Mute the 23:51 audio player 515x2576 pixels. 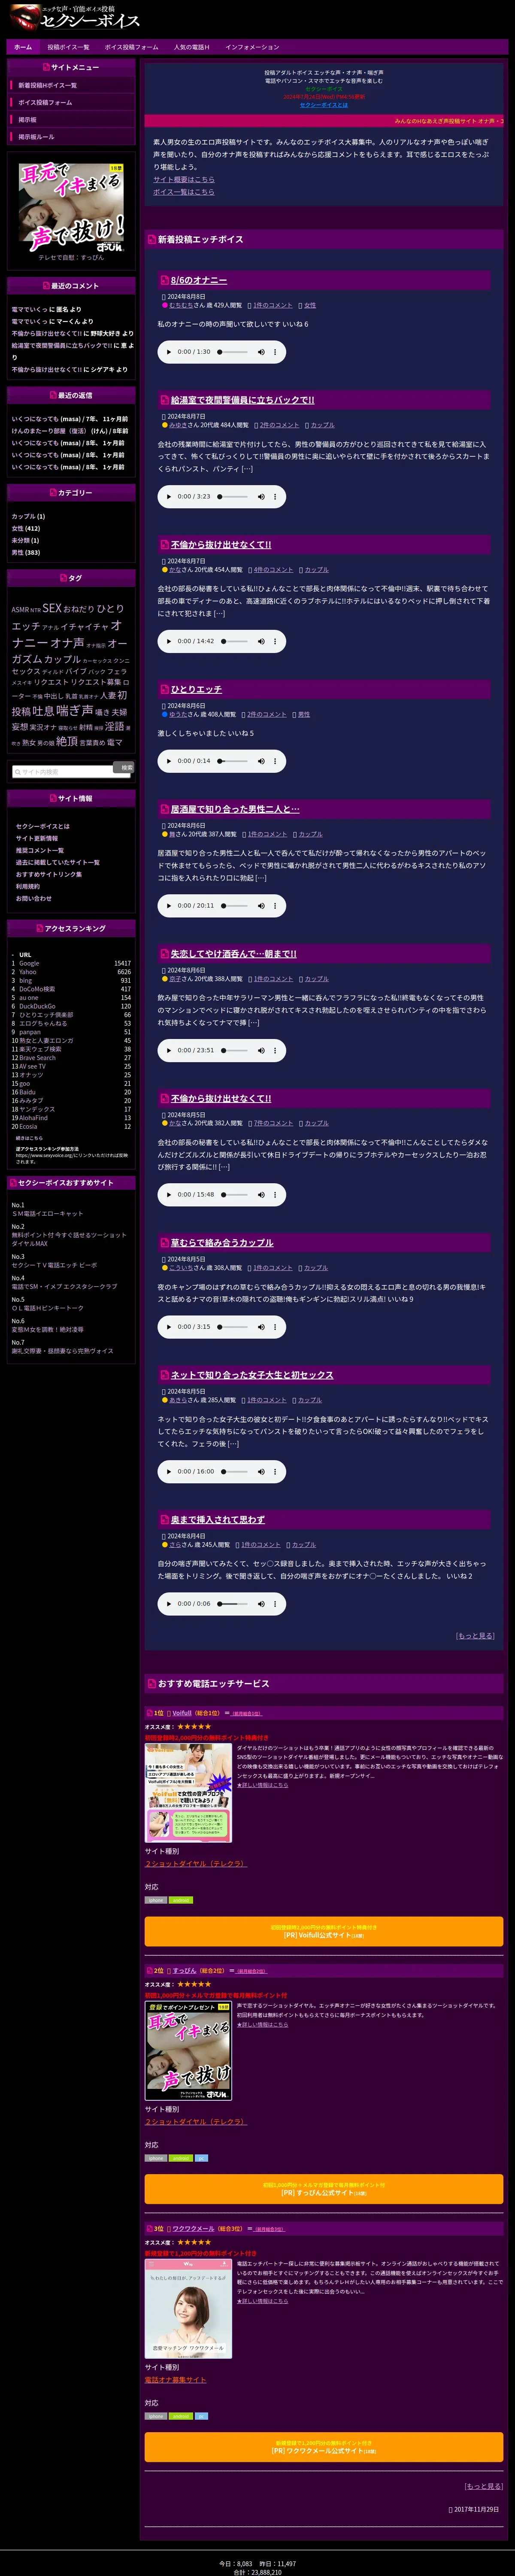(x=261, y=1050)
